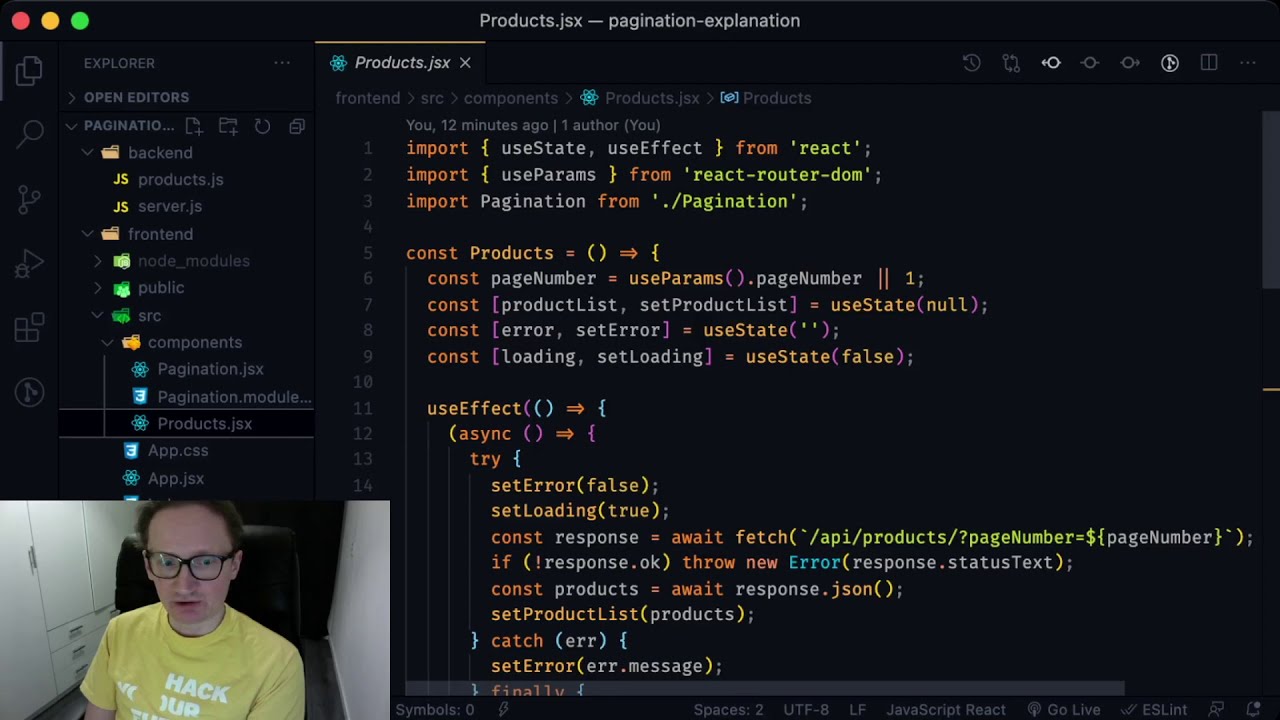Refresh the explorer file tree
The image size is (1280, 720).
coord(262,126)
